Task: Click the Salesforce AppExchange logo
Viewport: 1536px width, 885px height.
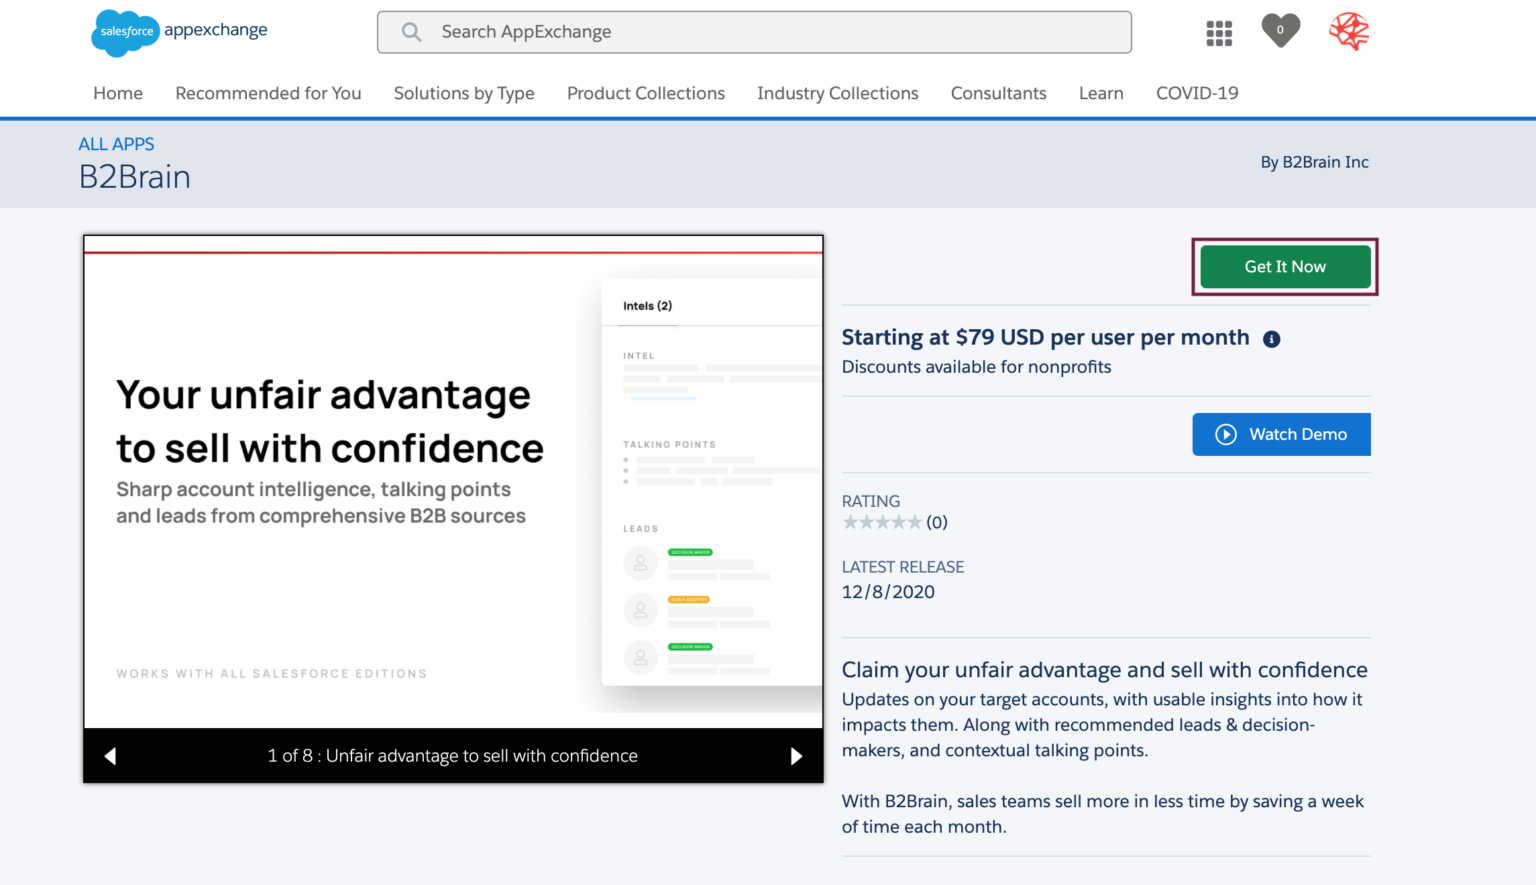Action: [x=178, y=32]
